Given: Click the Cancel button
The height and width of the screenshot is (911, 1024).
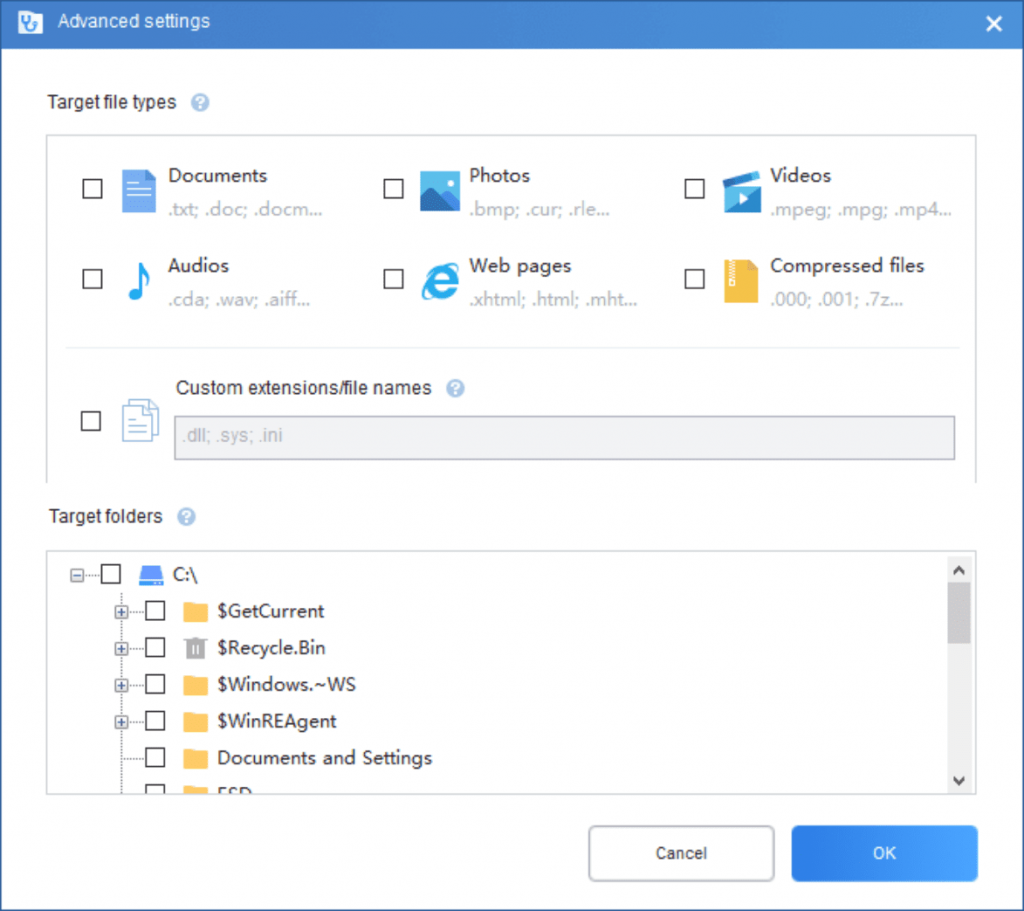Looking at the screenshot, I should click(x=681, y=853).
